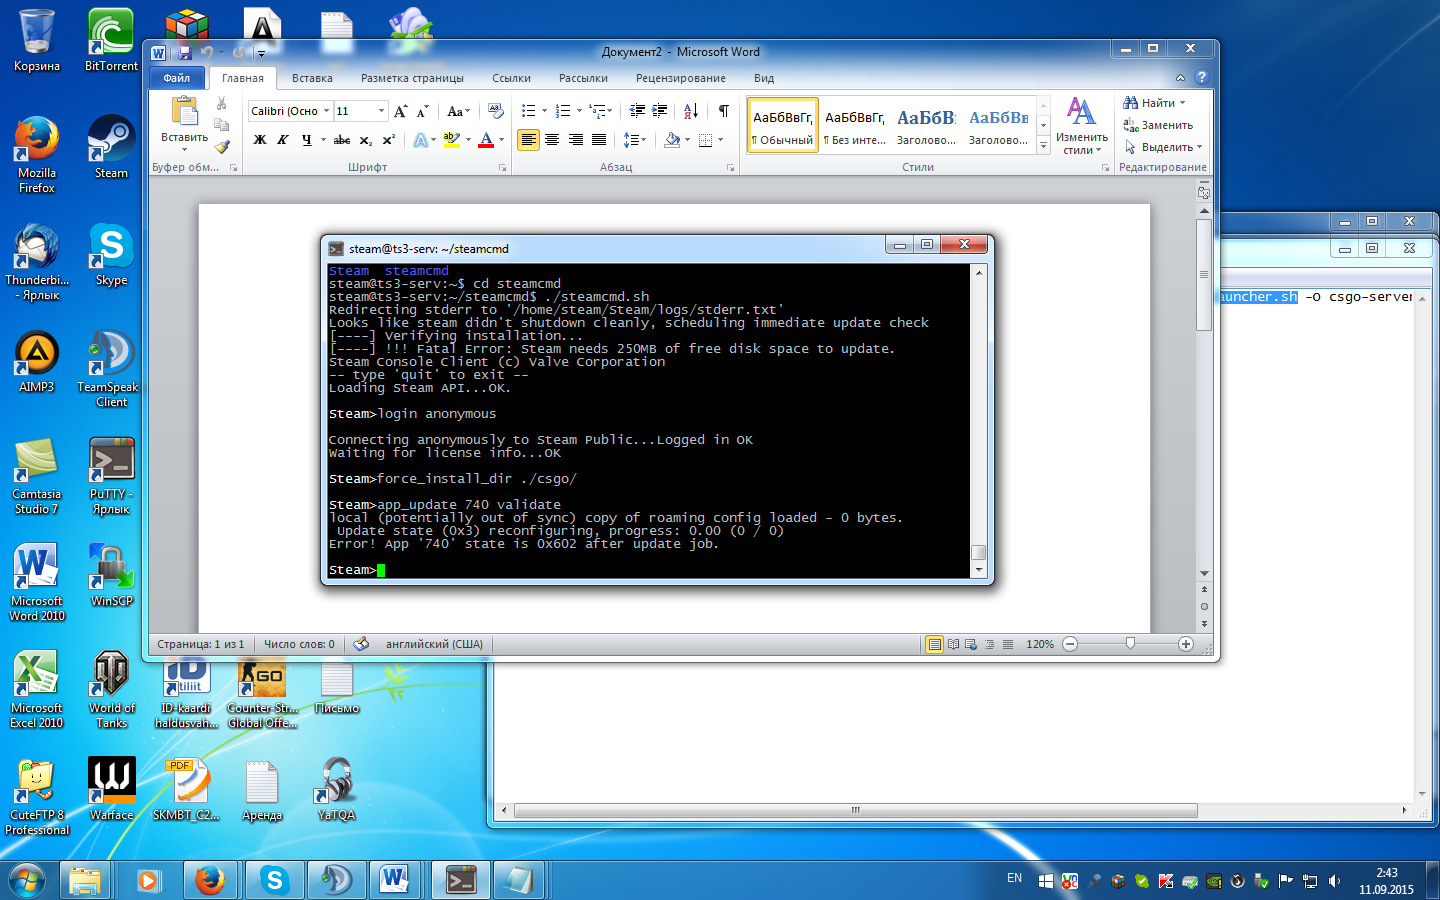Click the numbered list icon
This screenshot has width=1440, height=900.
pyautogui.click(x=563, y=111)
